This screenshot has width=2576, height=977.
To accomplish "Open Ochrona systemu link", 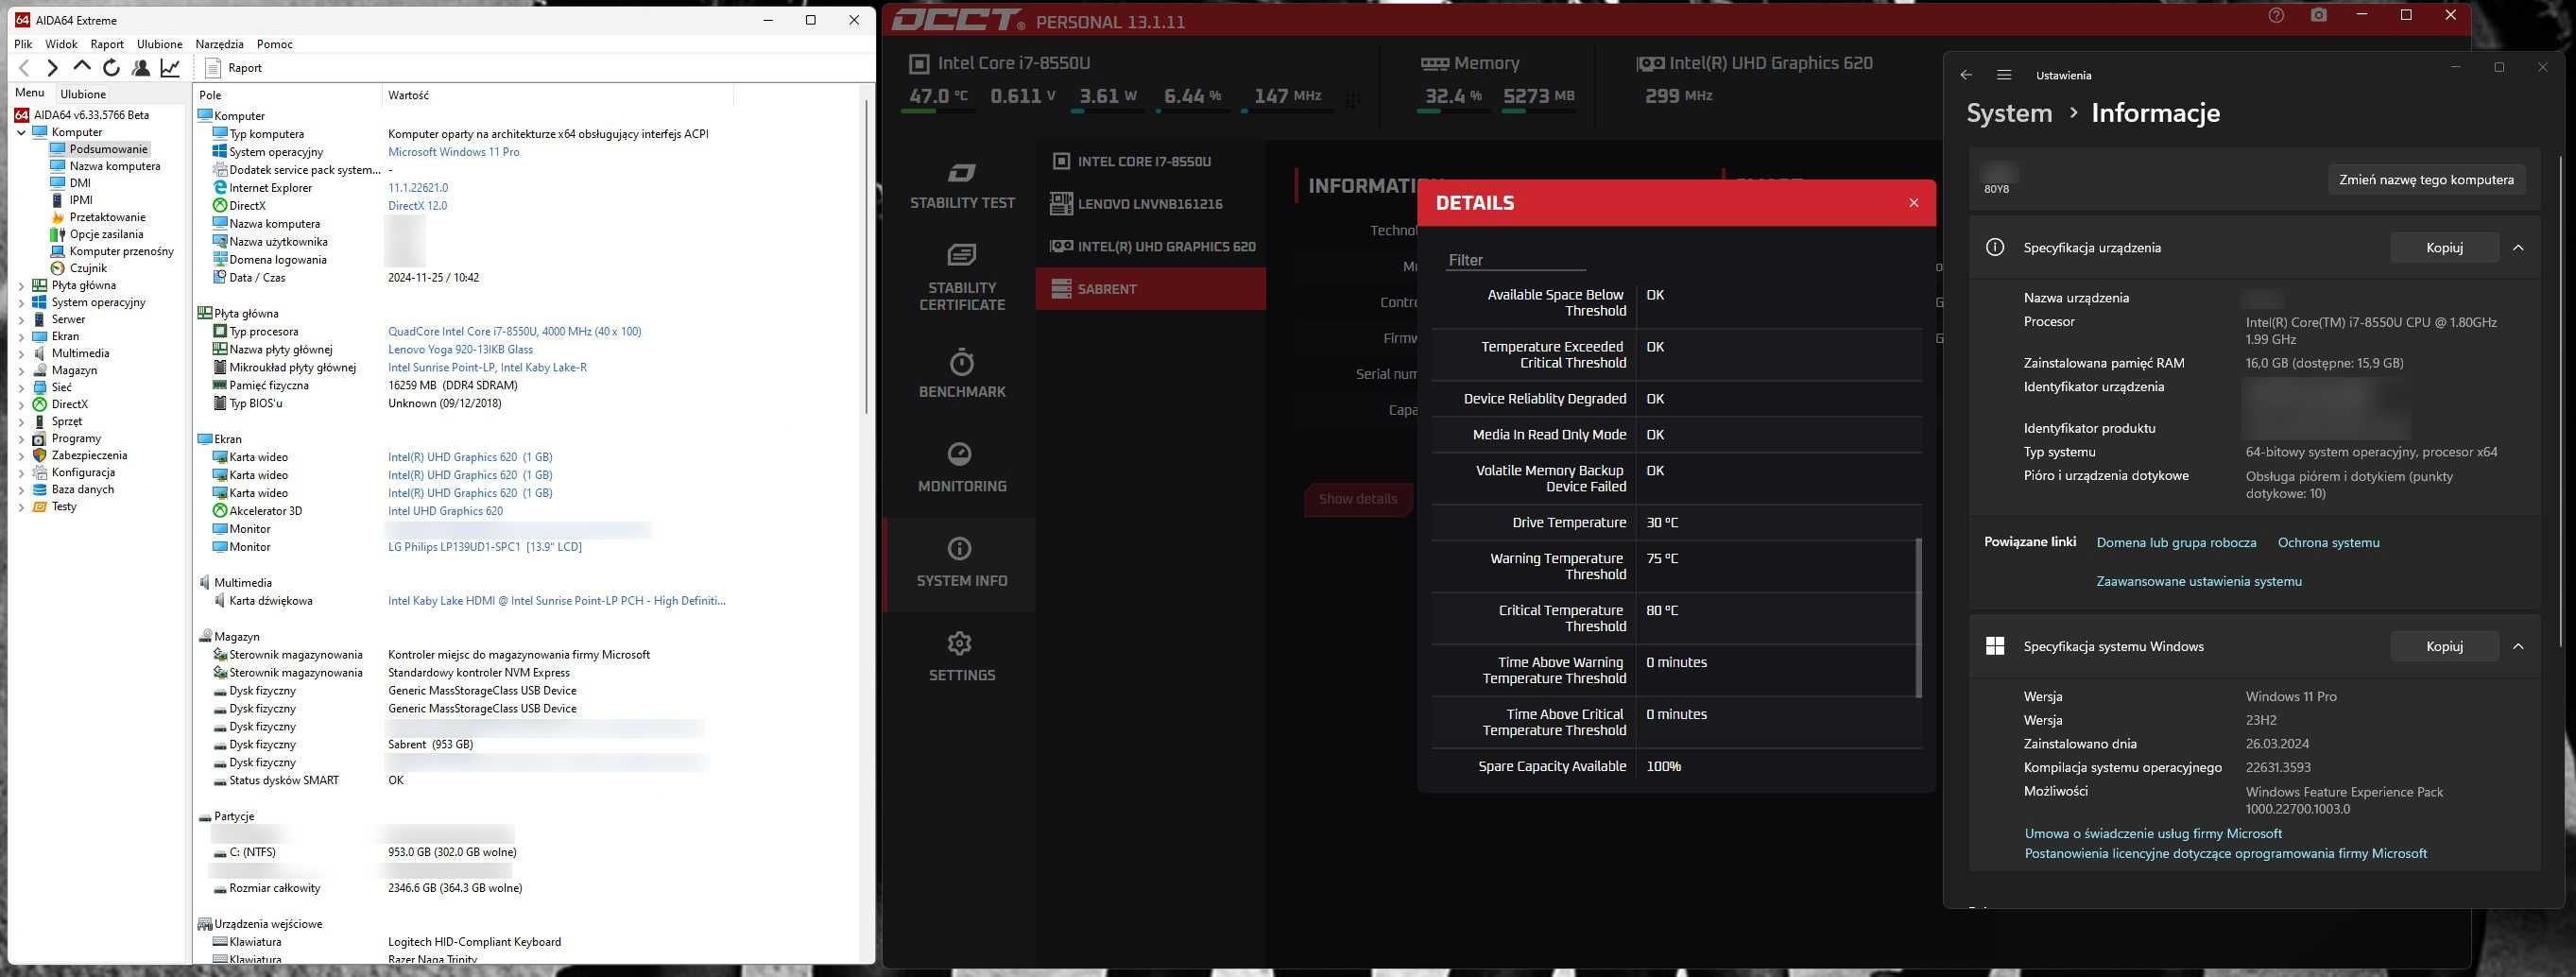I will coord(2328,543).
